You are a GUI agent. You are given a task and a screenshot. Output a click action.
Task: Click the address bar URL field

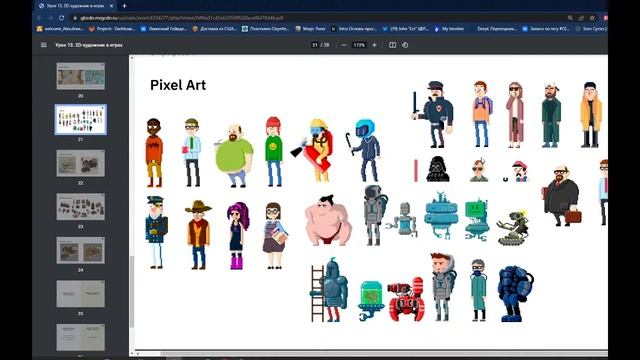pos(318,18)
